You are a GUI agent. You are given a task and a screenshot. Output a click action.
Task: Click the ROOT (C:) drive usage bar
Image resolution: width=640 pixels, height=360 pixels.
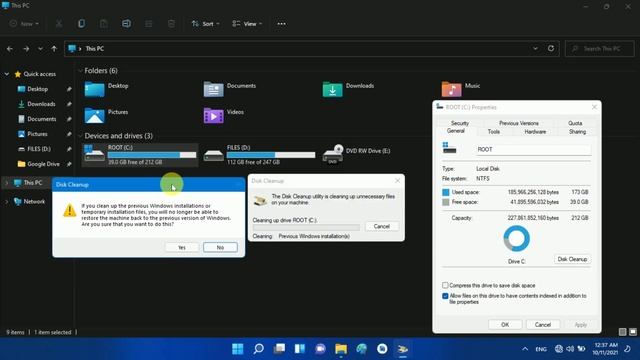click(x=152, y=155)
